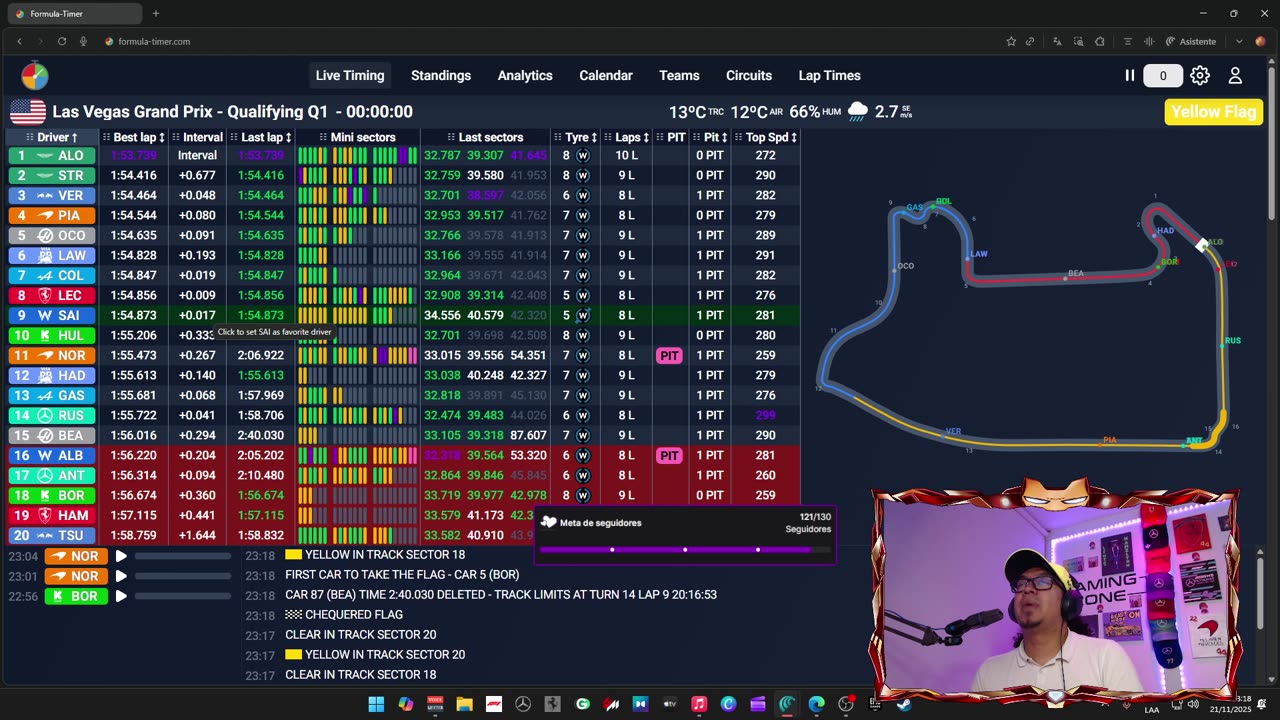Screen dimensions: 1280x720
Task: Click the Last sectors column header
Action: 485,137
